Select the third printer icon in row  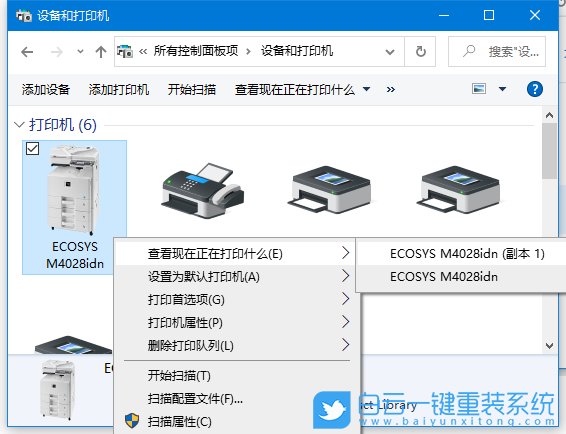click(x=330, y=189)
